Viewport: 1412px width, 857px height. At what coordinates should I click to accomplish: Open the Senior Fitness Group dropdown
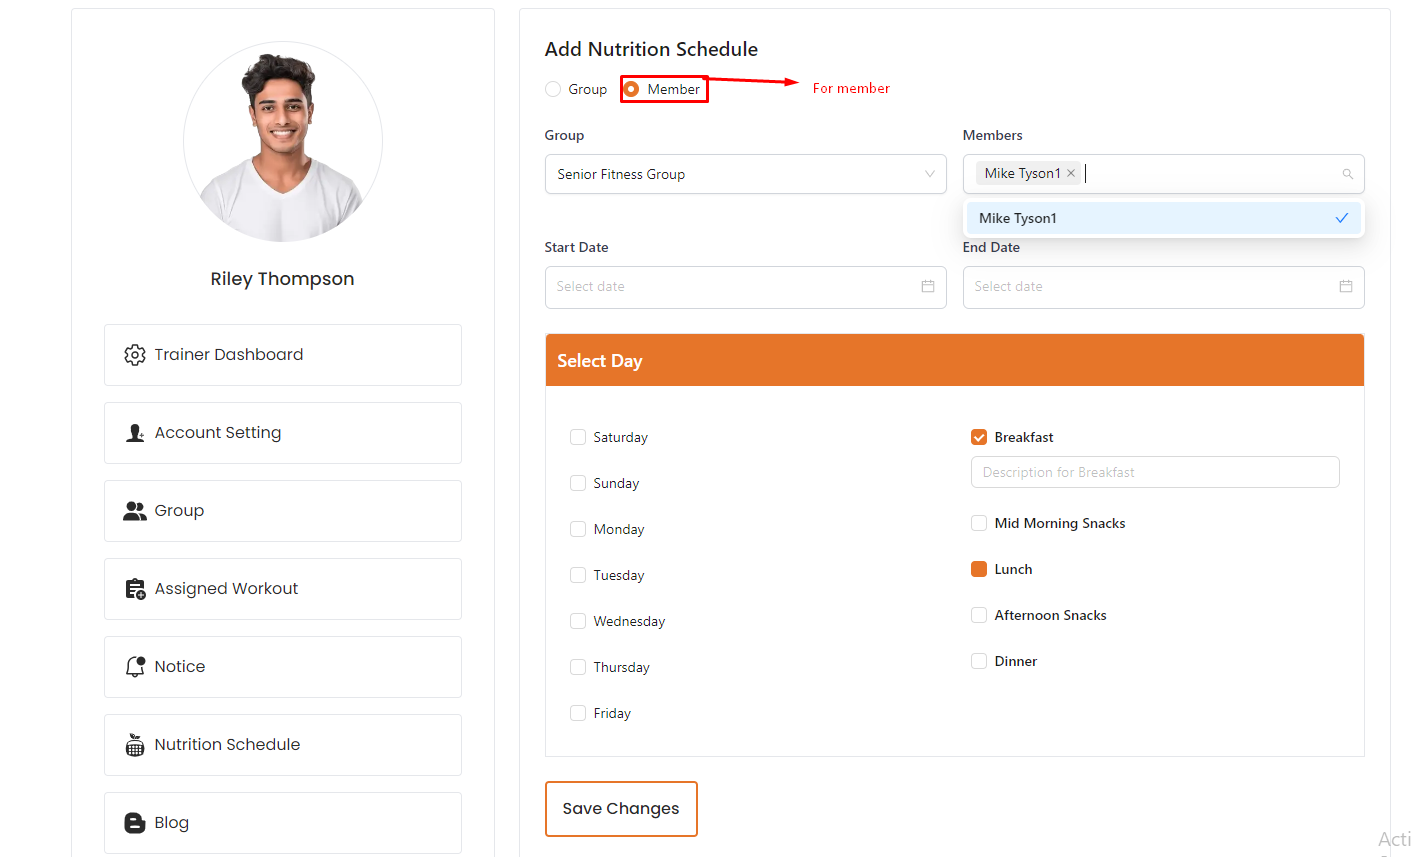(x=745, y=174)
